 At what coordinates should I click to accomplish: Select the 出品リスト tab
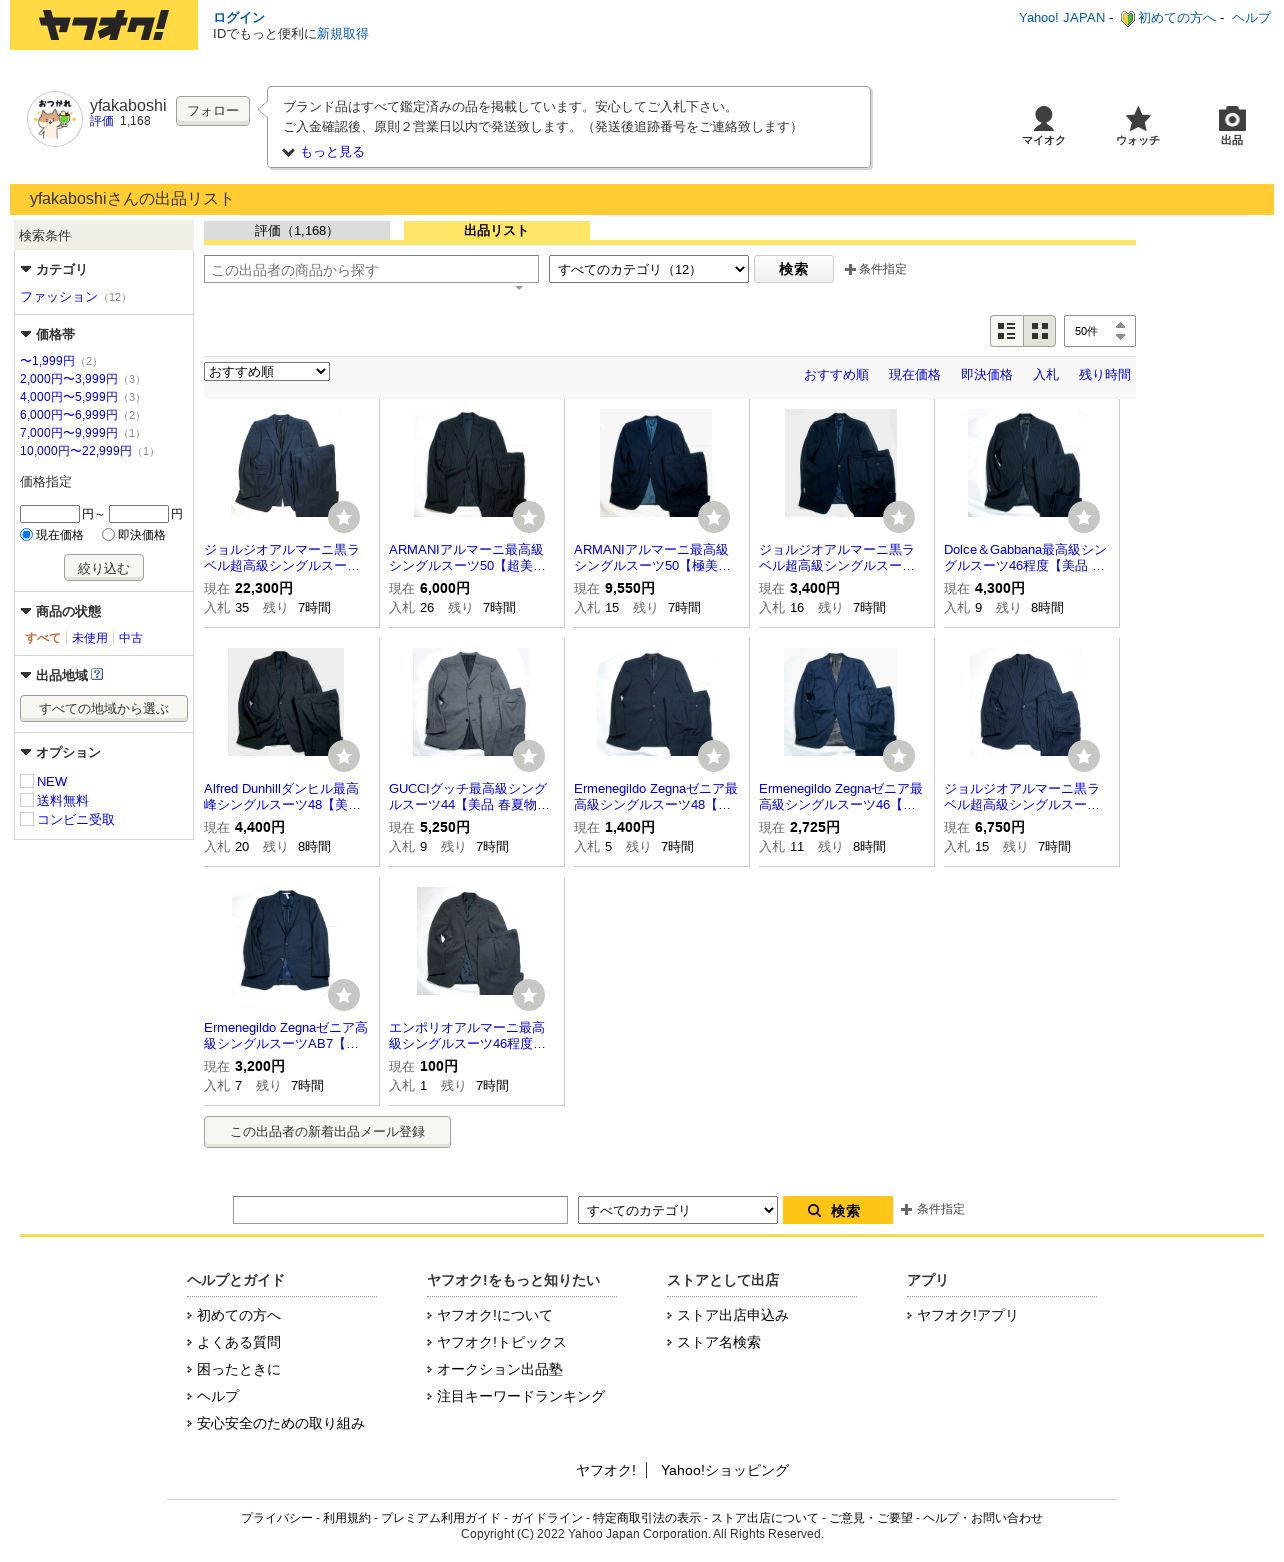[x=497, y=231]
